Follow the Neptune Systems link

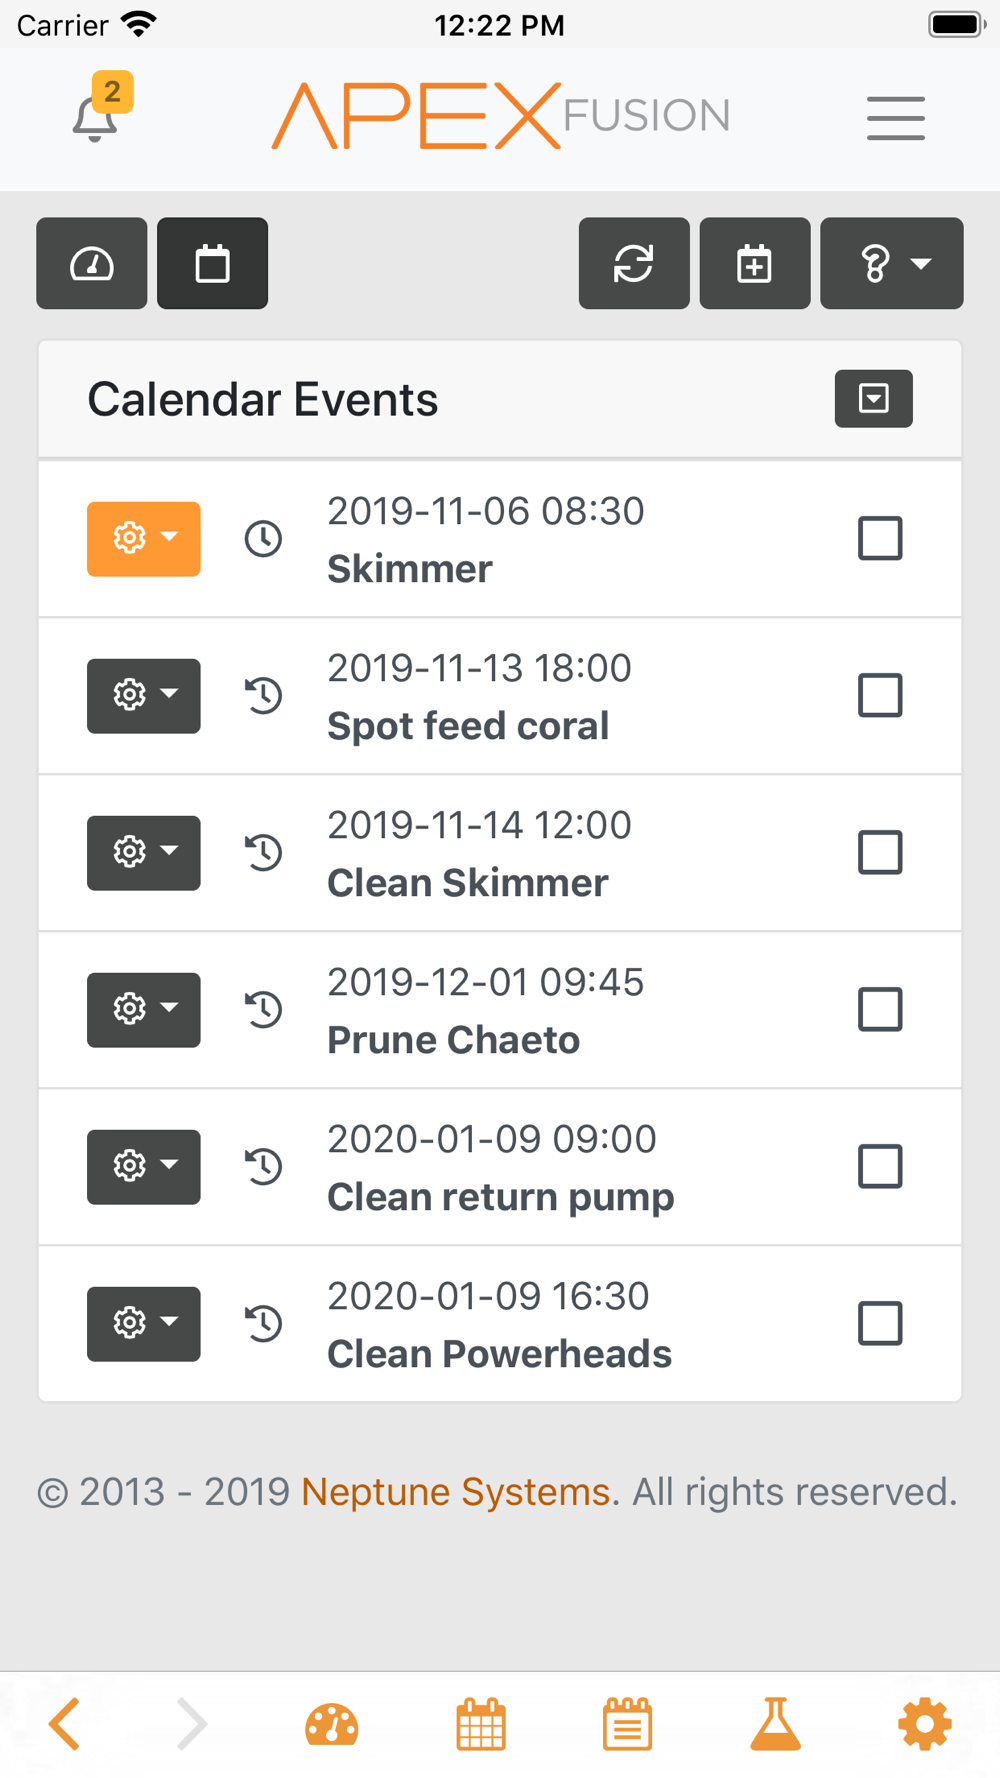click(x=455, y=1491)
